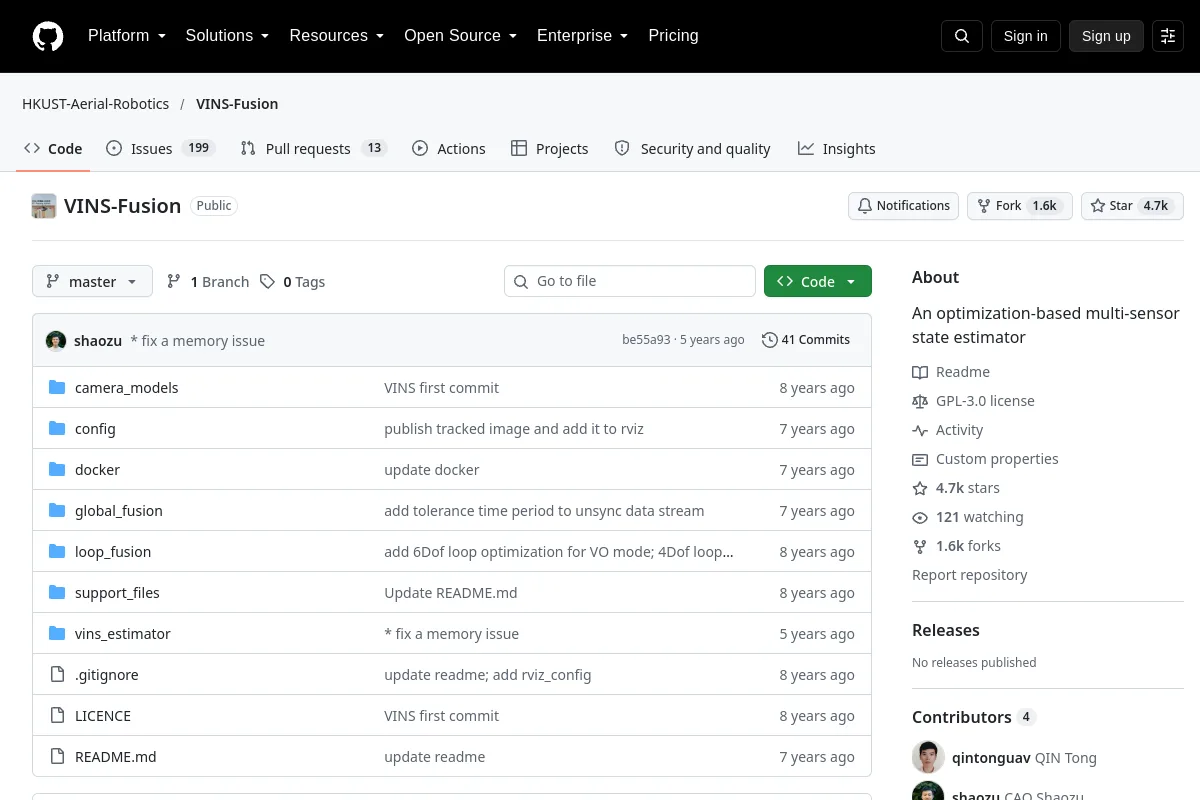Click the Sign in button
1200x800 pixels.
[x=1026, y=36]
